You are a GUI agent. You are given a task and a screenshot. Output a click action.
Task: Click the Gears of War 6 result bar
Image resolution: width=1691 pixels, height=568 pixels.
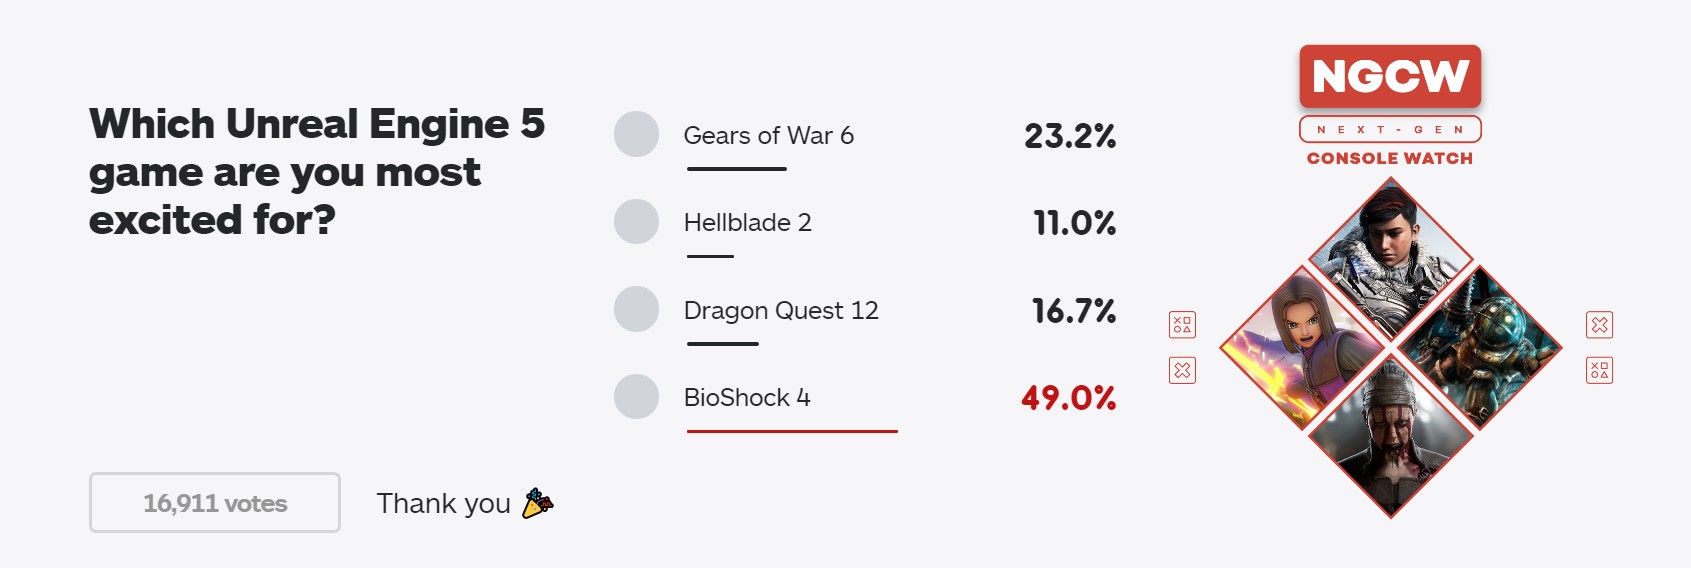coord(737,169)
